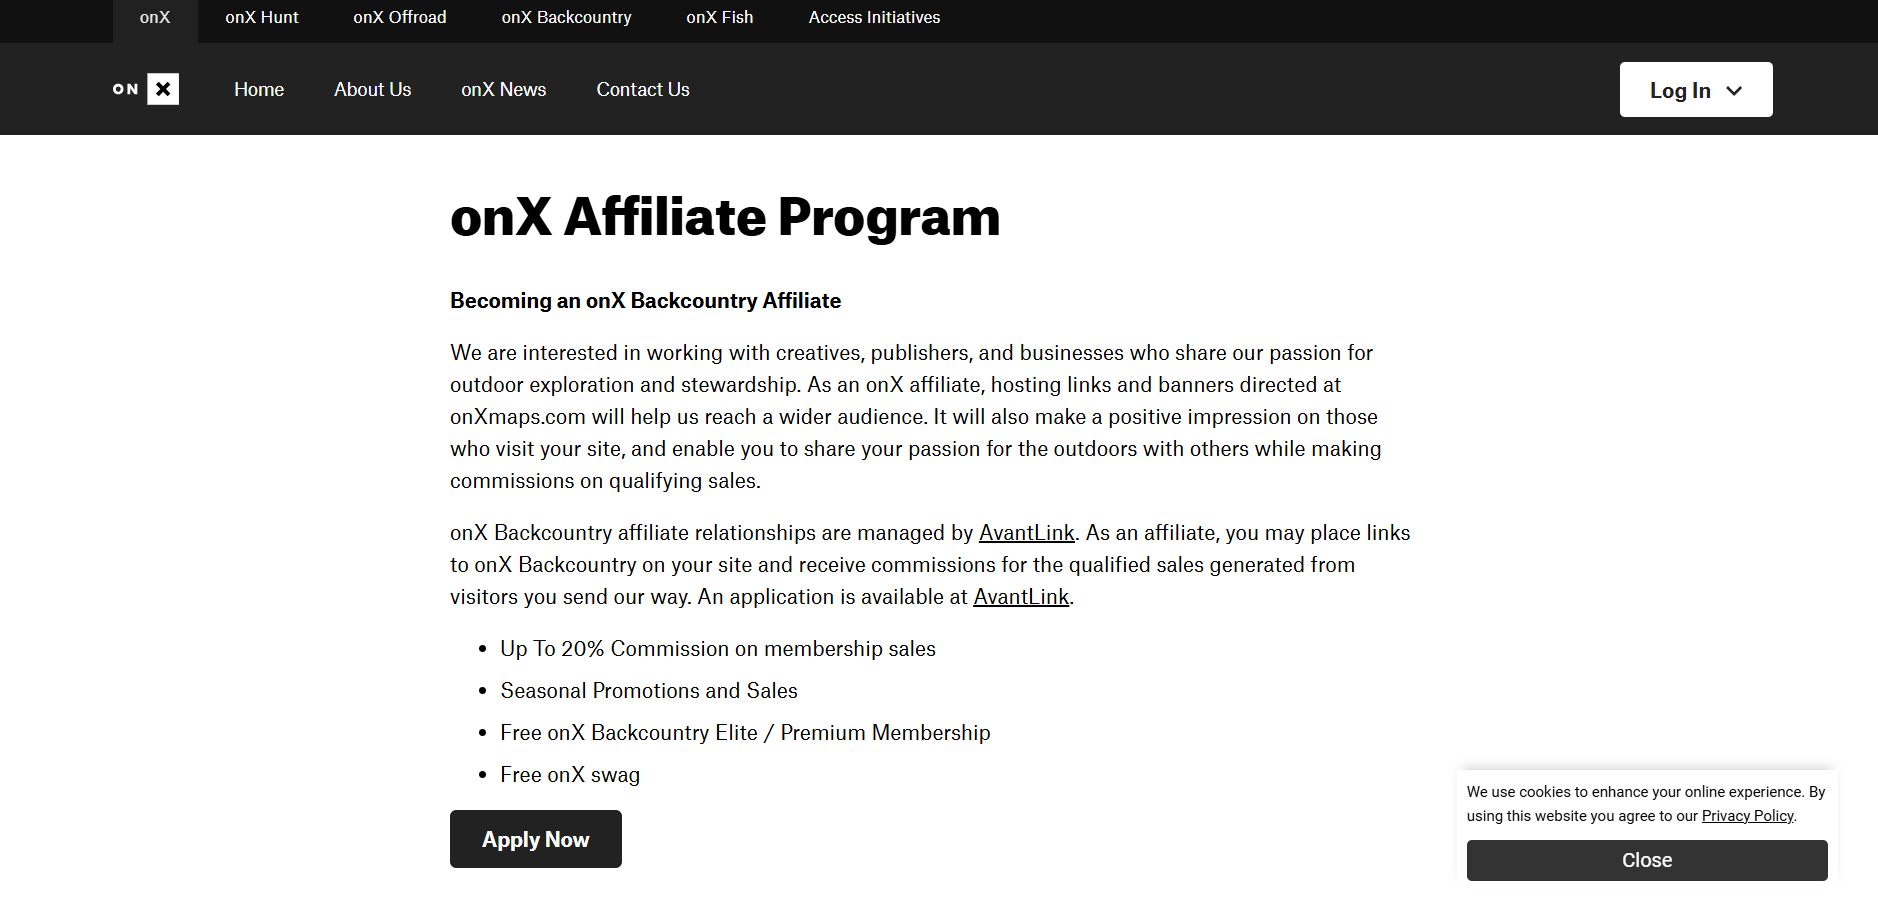Open the Contact Us page
Screen dimensions: 1878x906
click(x=643, y=90)
